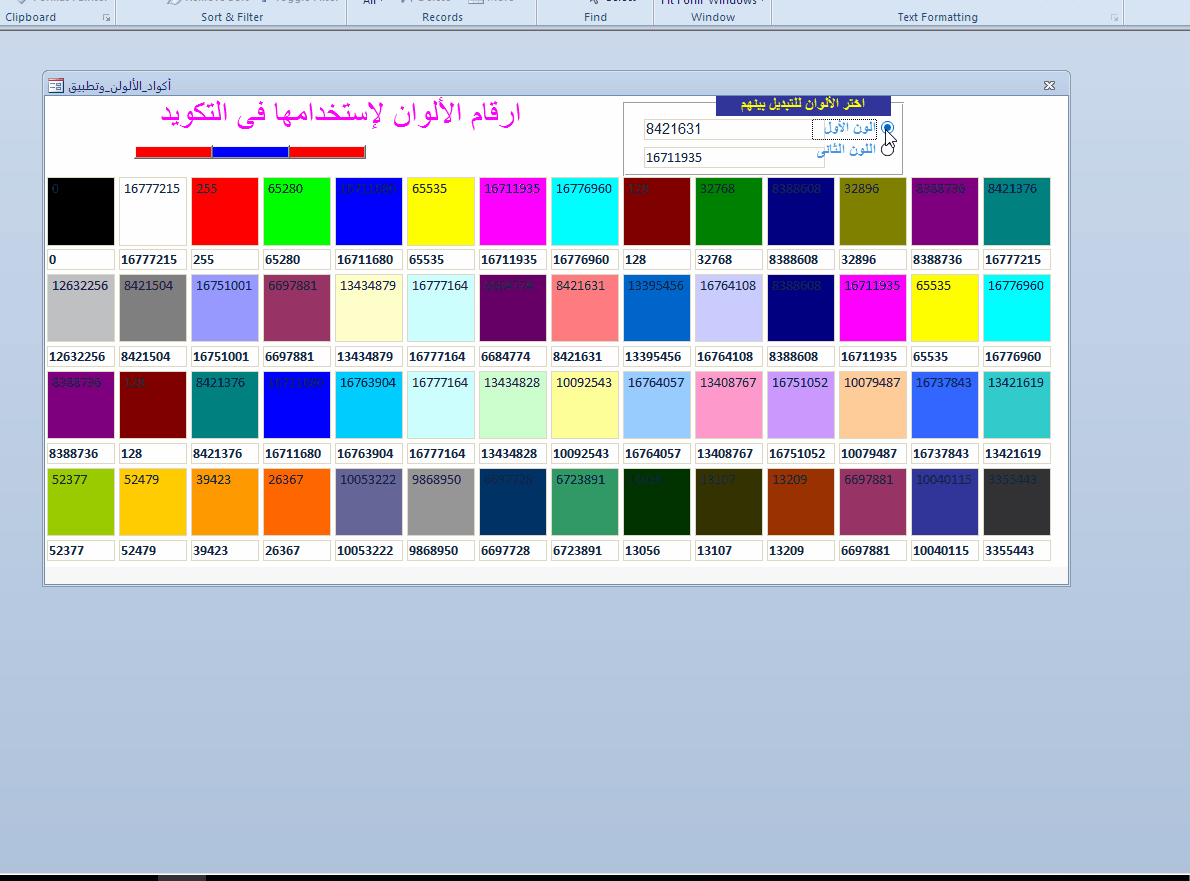Screen dimensions: 1190x881
Task: Pick the light blue swatch 16764057
Action: tap(656, 405)
